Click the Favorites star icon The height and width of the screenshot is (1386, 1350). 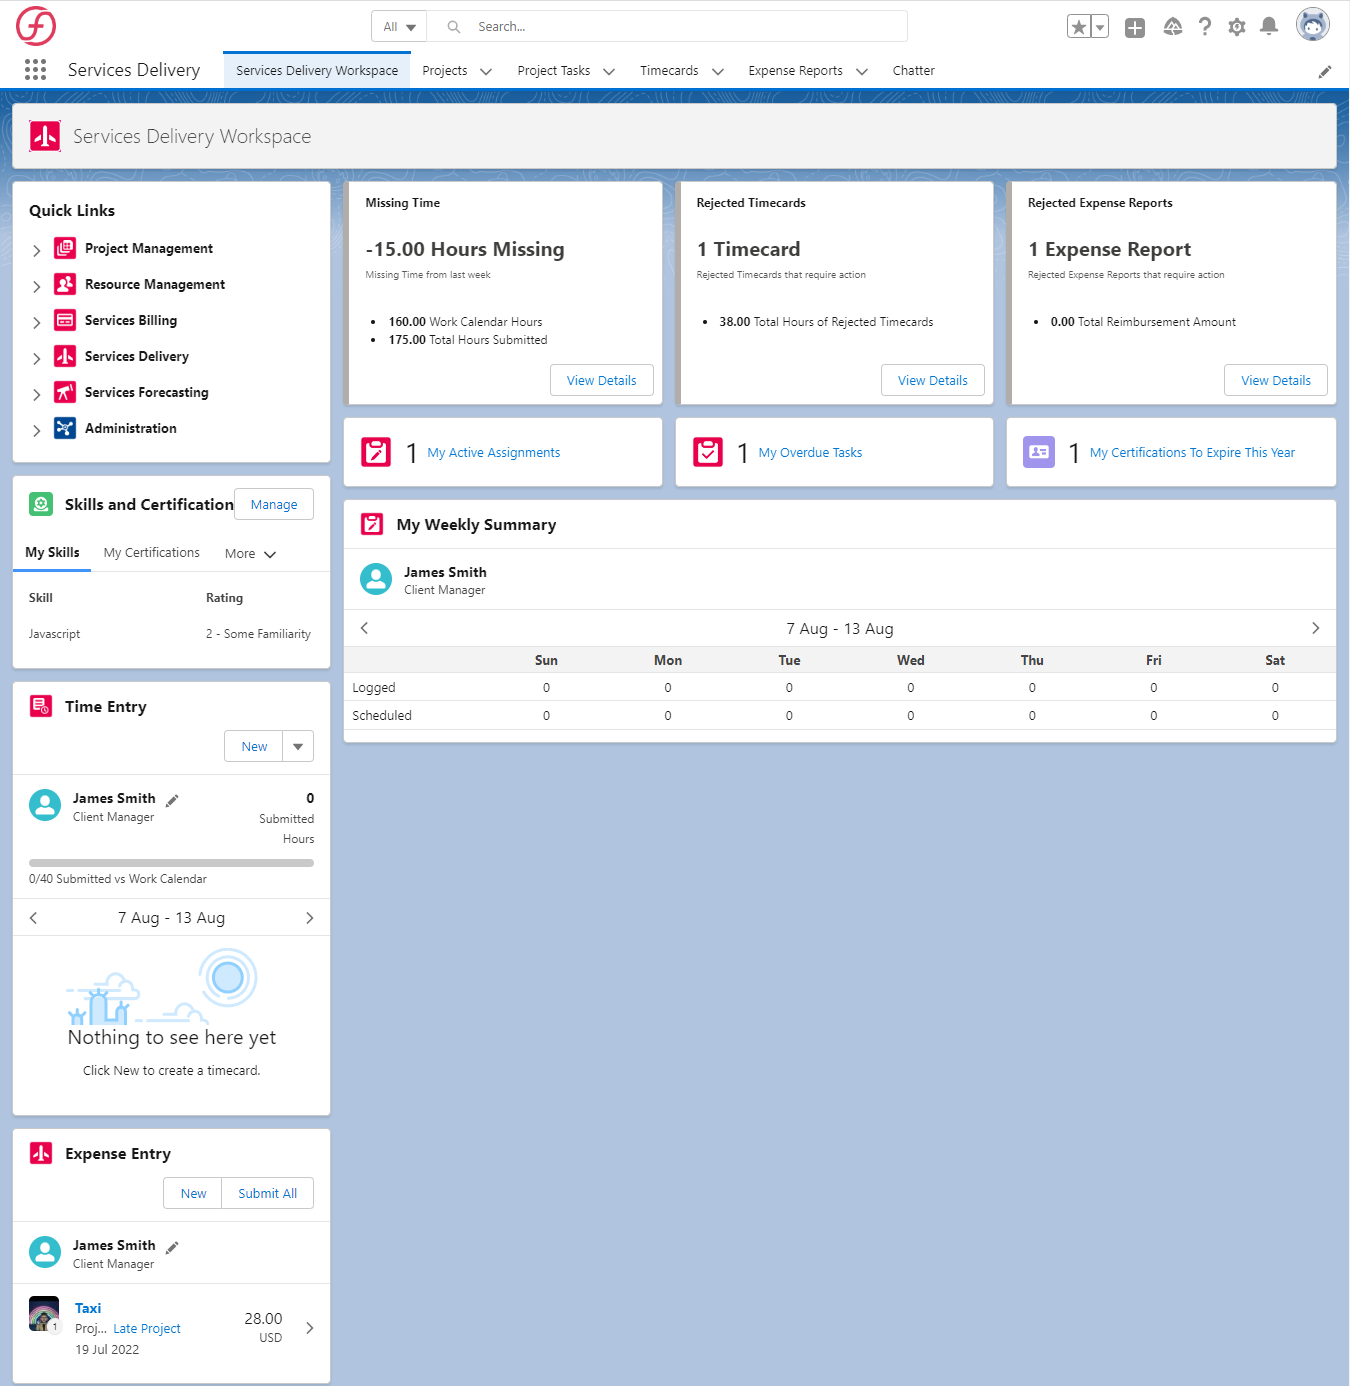click(x=1078, y=27)
